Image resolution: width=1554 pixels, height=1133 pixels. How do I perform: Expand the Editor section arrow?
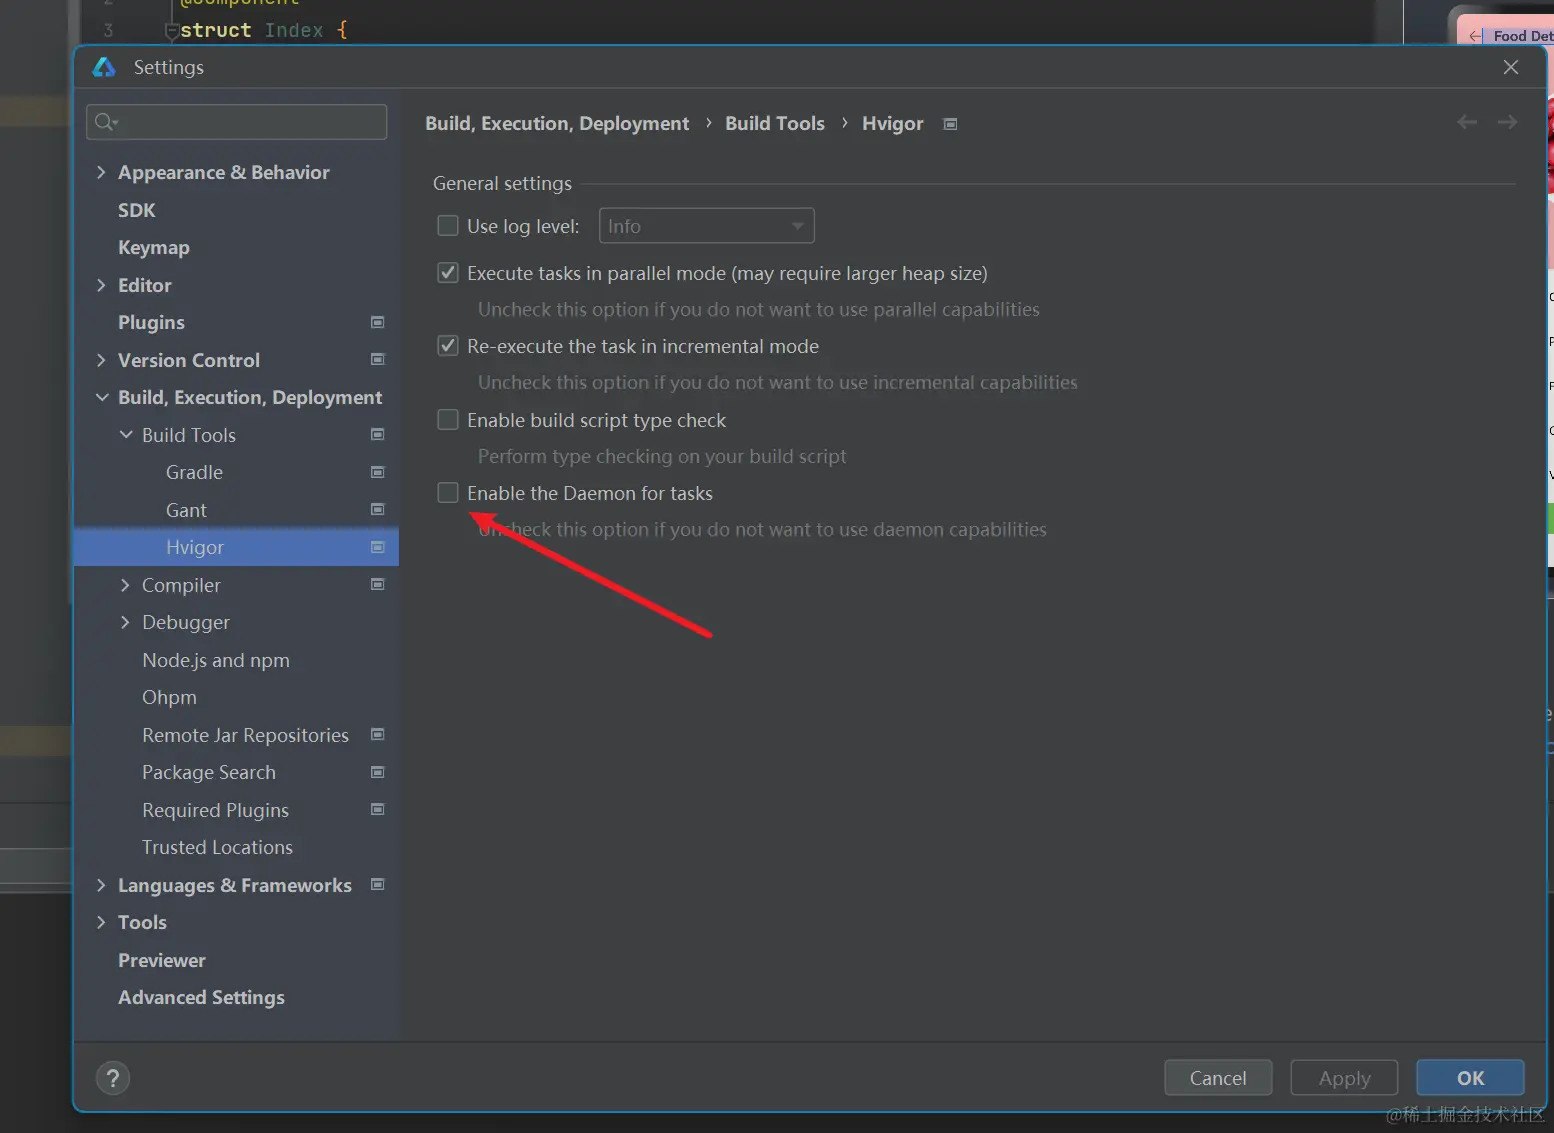pos(101,285)
